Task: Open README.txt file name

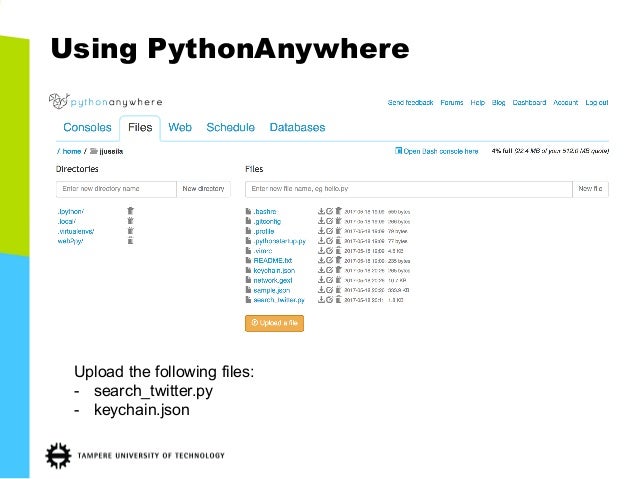Action: (273, 260)
